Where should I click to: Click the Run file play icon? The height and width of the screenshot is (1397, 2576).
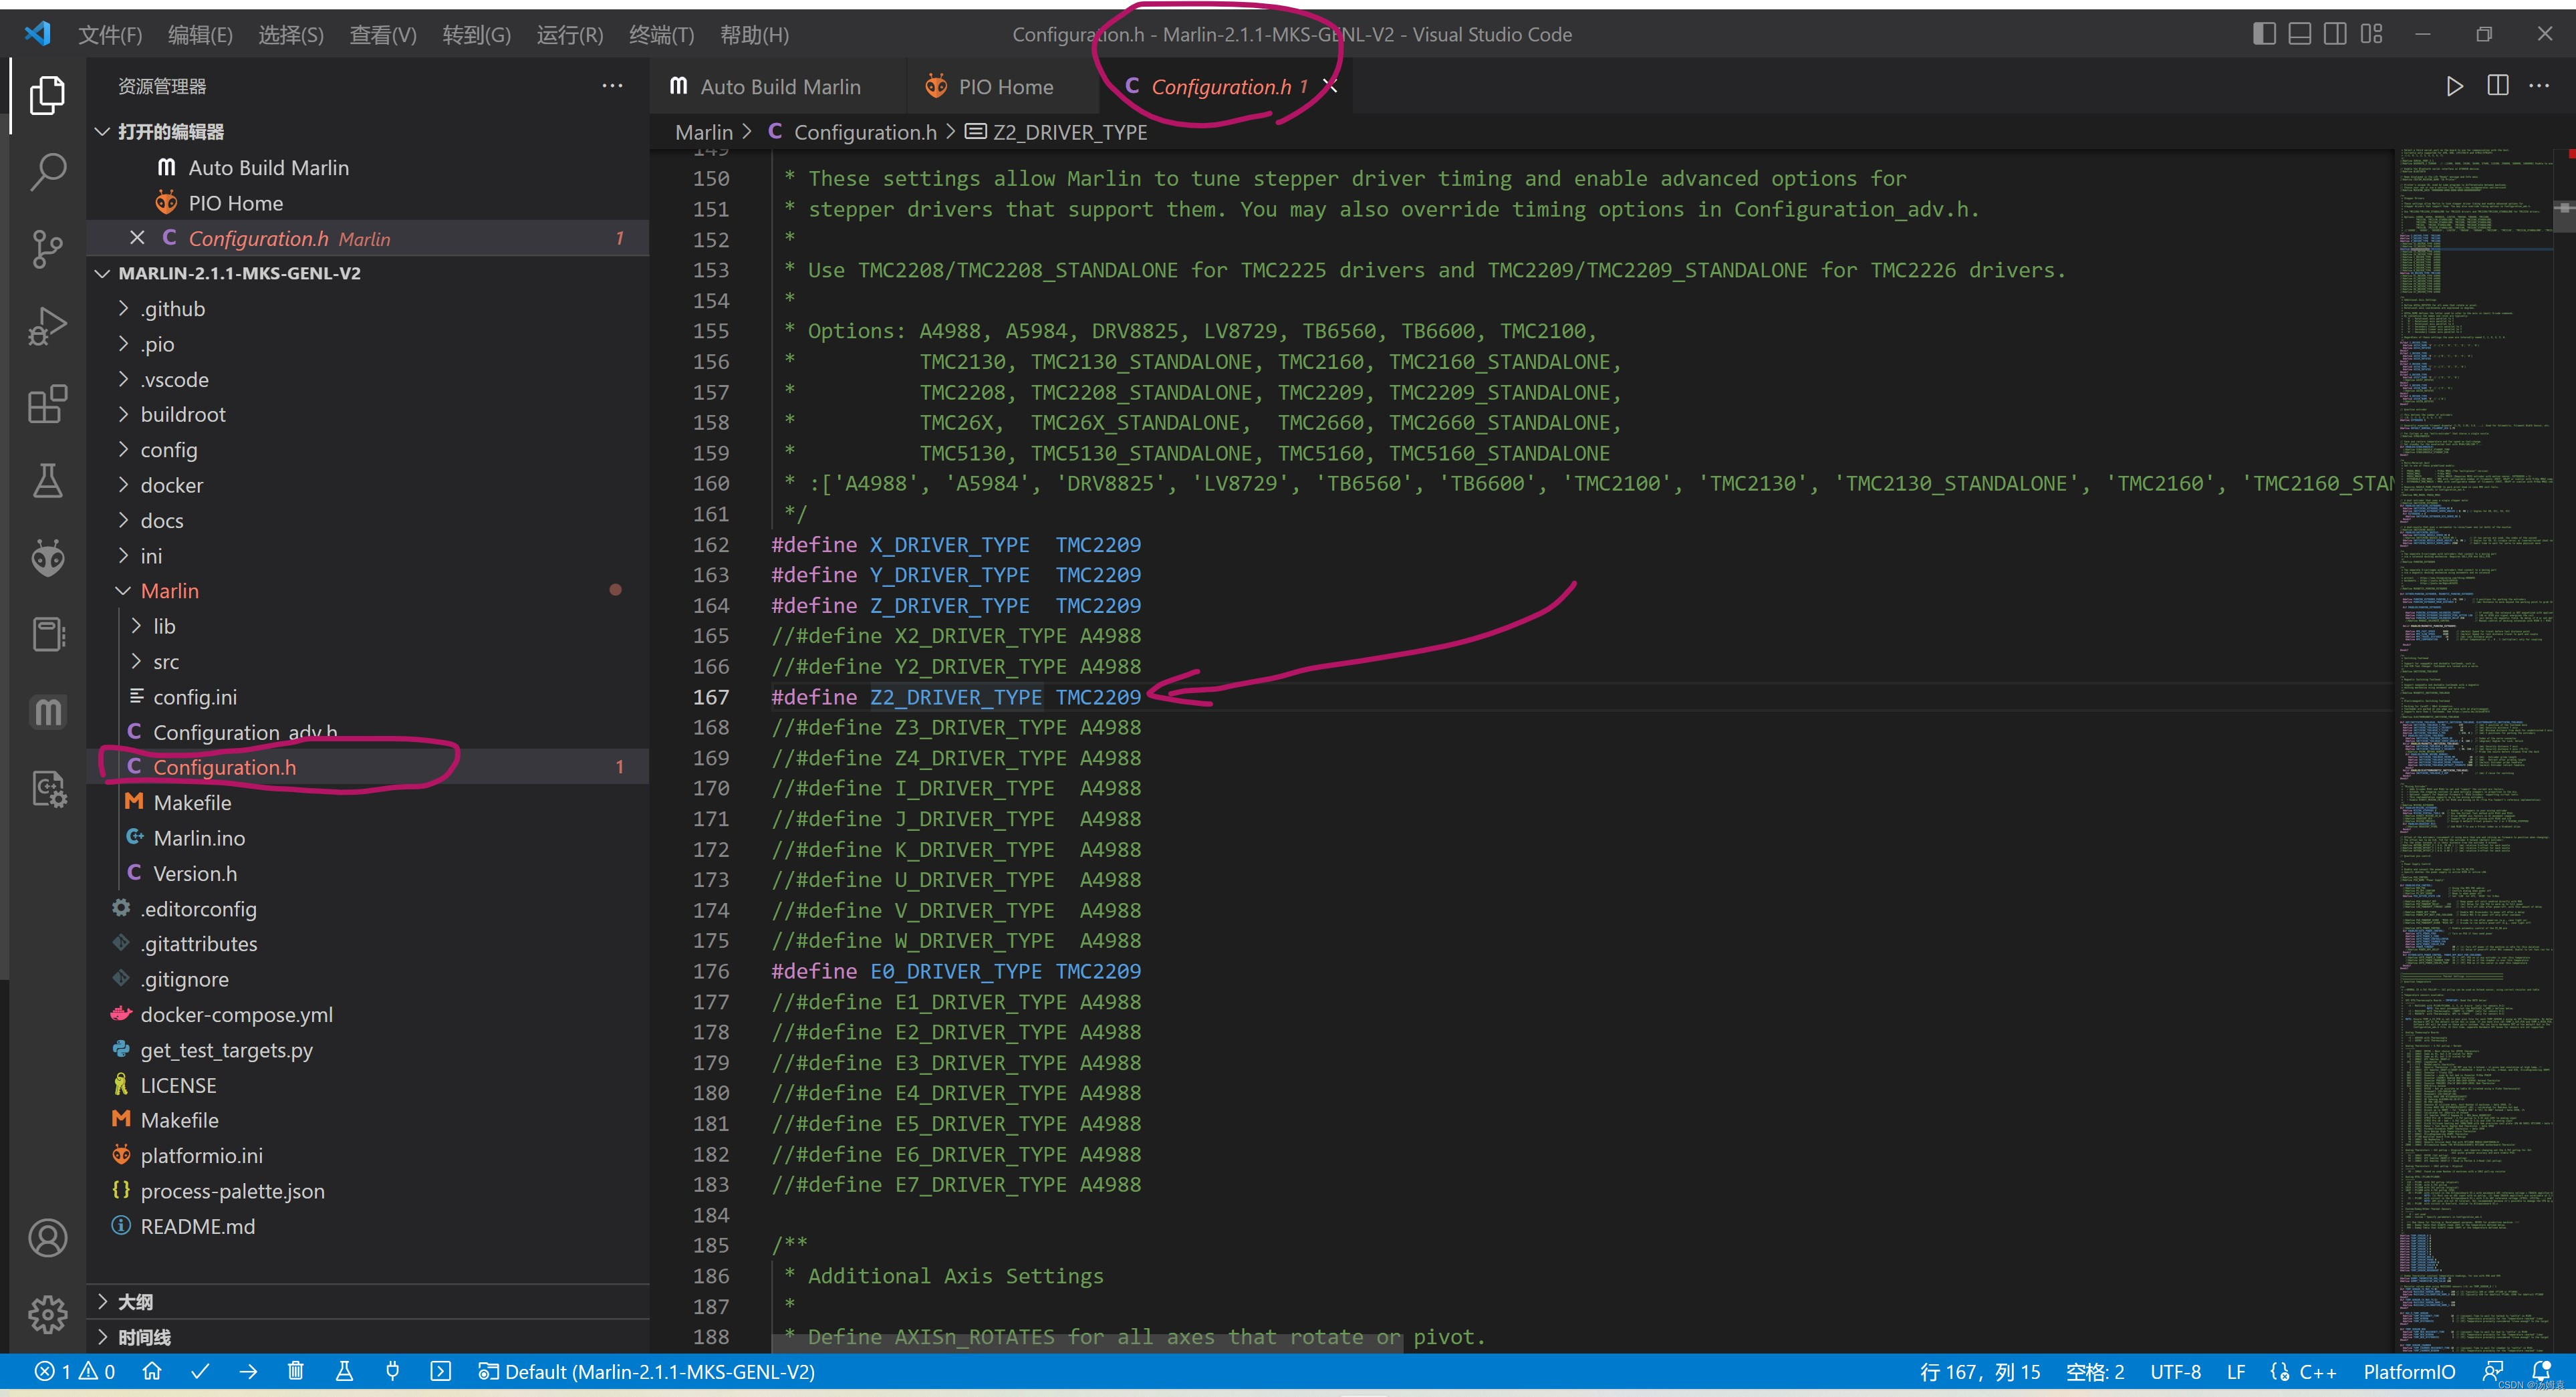[2454, 86]
